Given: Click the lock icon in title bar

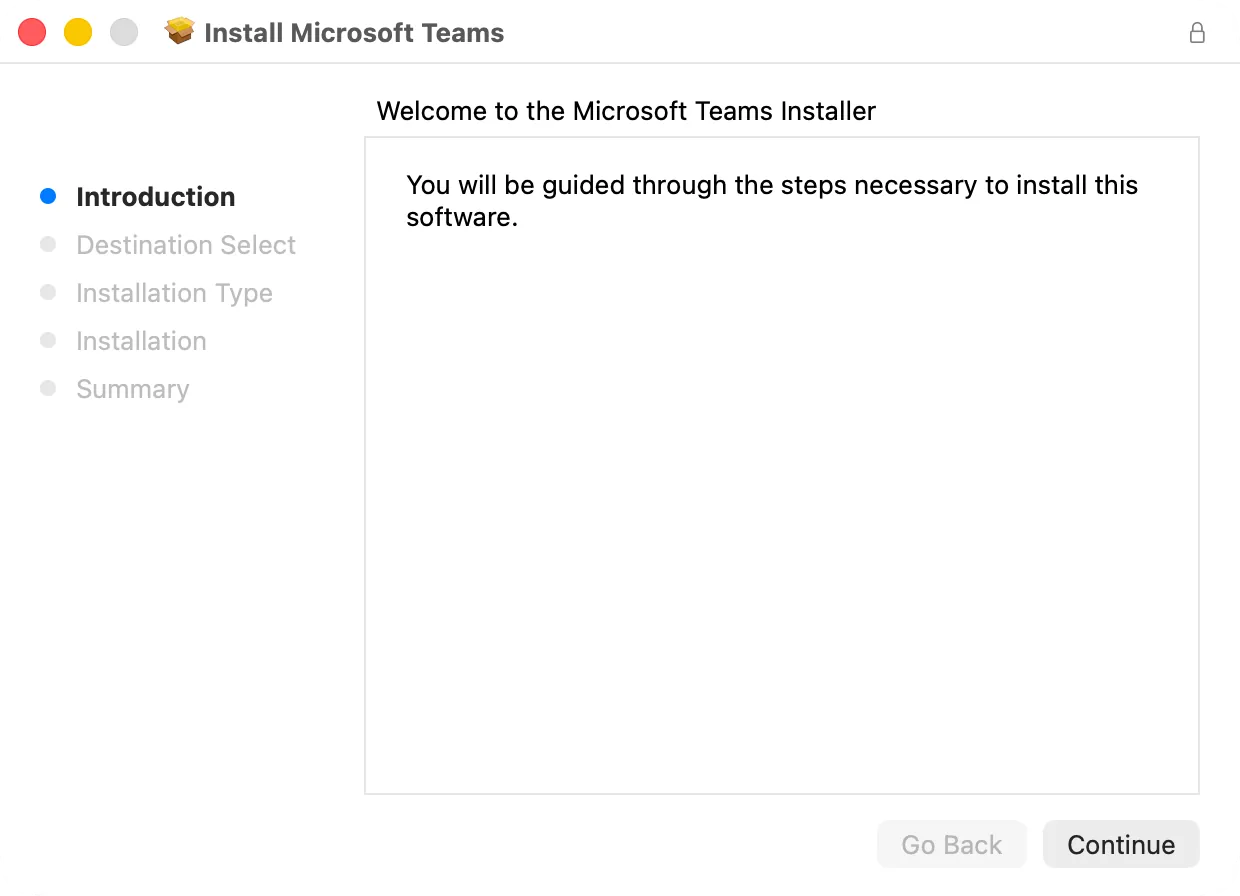Looking at the screenshot, I should [1196, 33].
